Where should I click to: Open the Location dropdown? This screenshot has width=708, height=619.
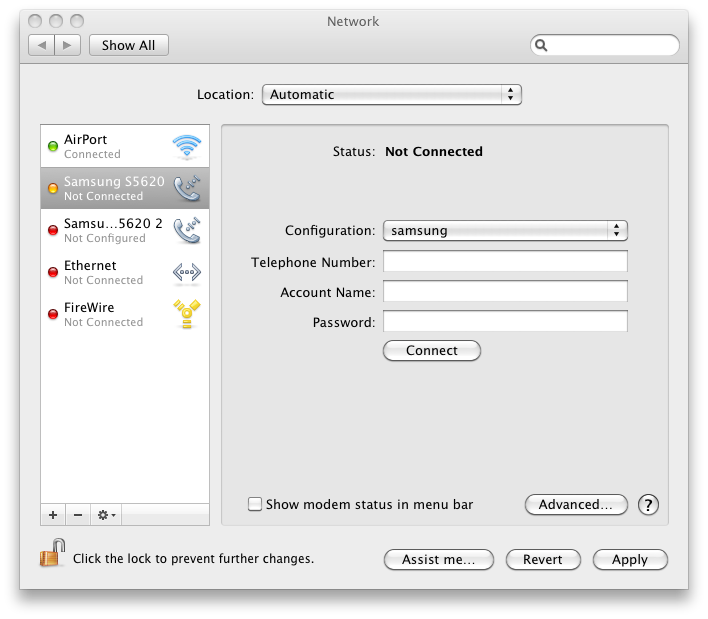(391, 94)
